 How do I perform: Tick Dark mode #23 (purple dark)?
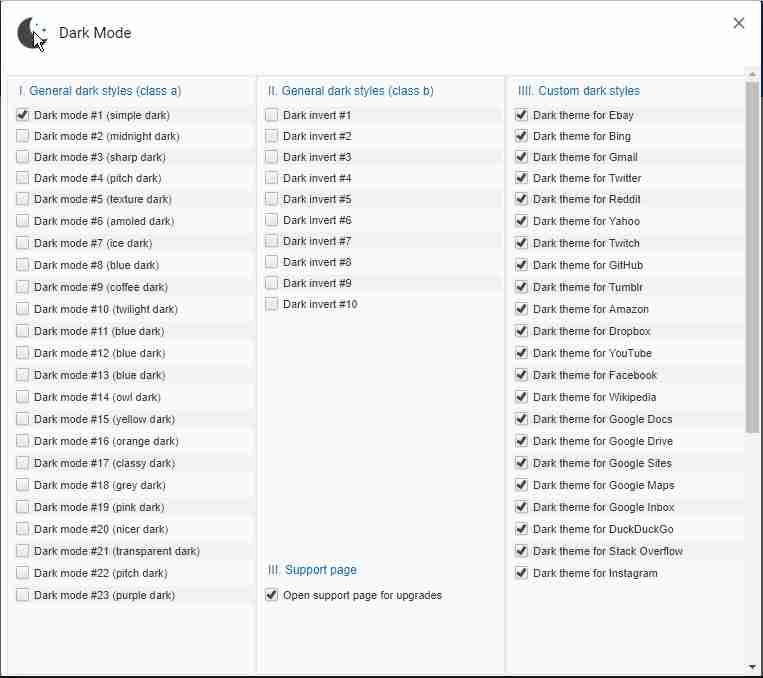click(22, 595)
